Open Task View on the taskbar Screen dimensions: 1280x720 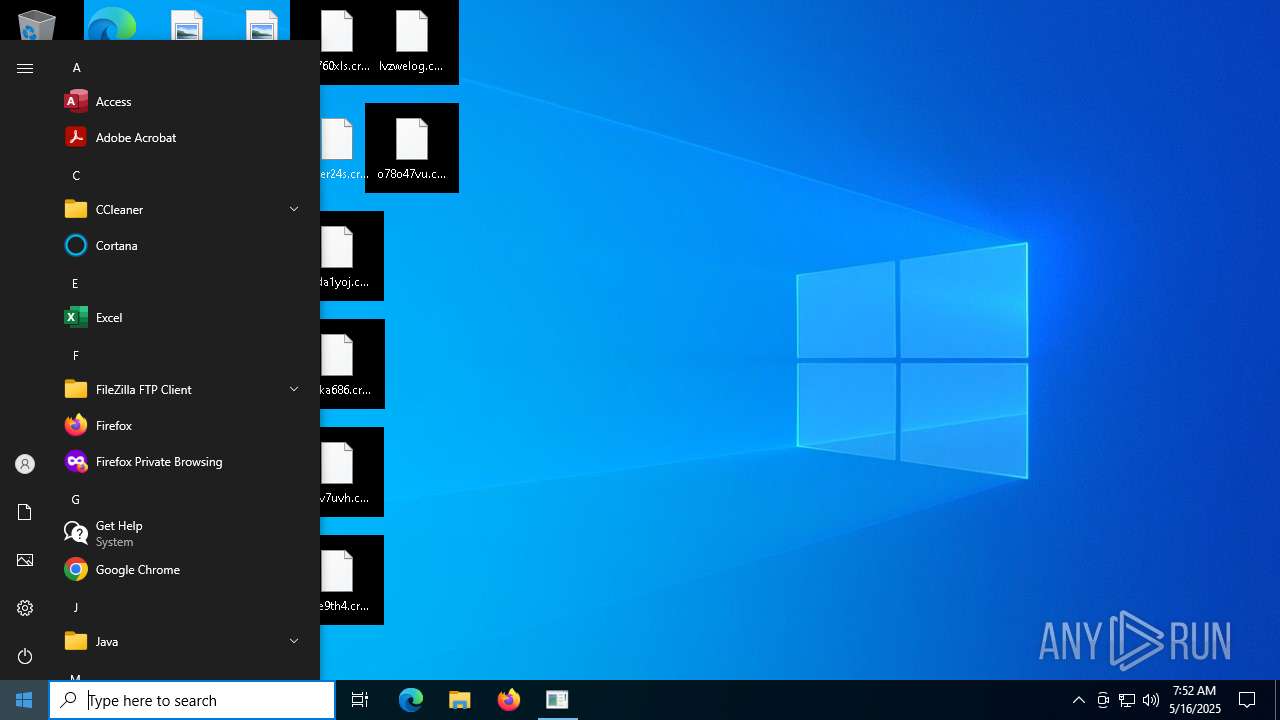point(360,700)
